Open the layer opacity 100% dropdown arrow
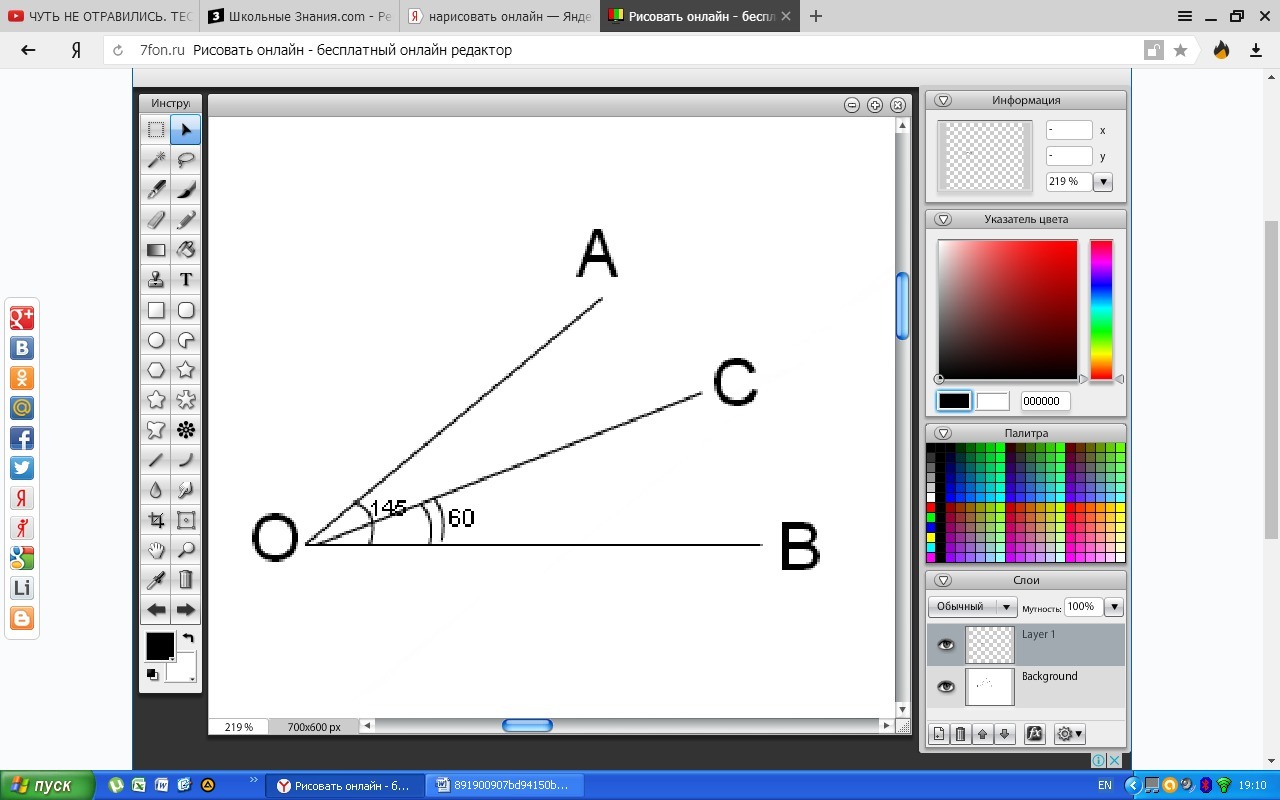1280x800 pixels. click(x=1114, y=607)
